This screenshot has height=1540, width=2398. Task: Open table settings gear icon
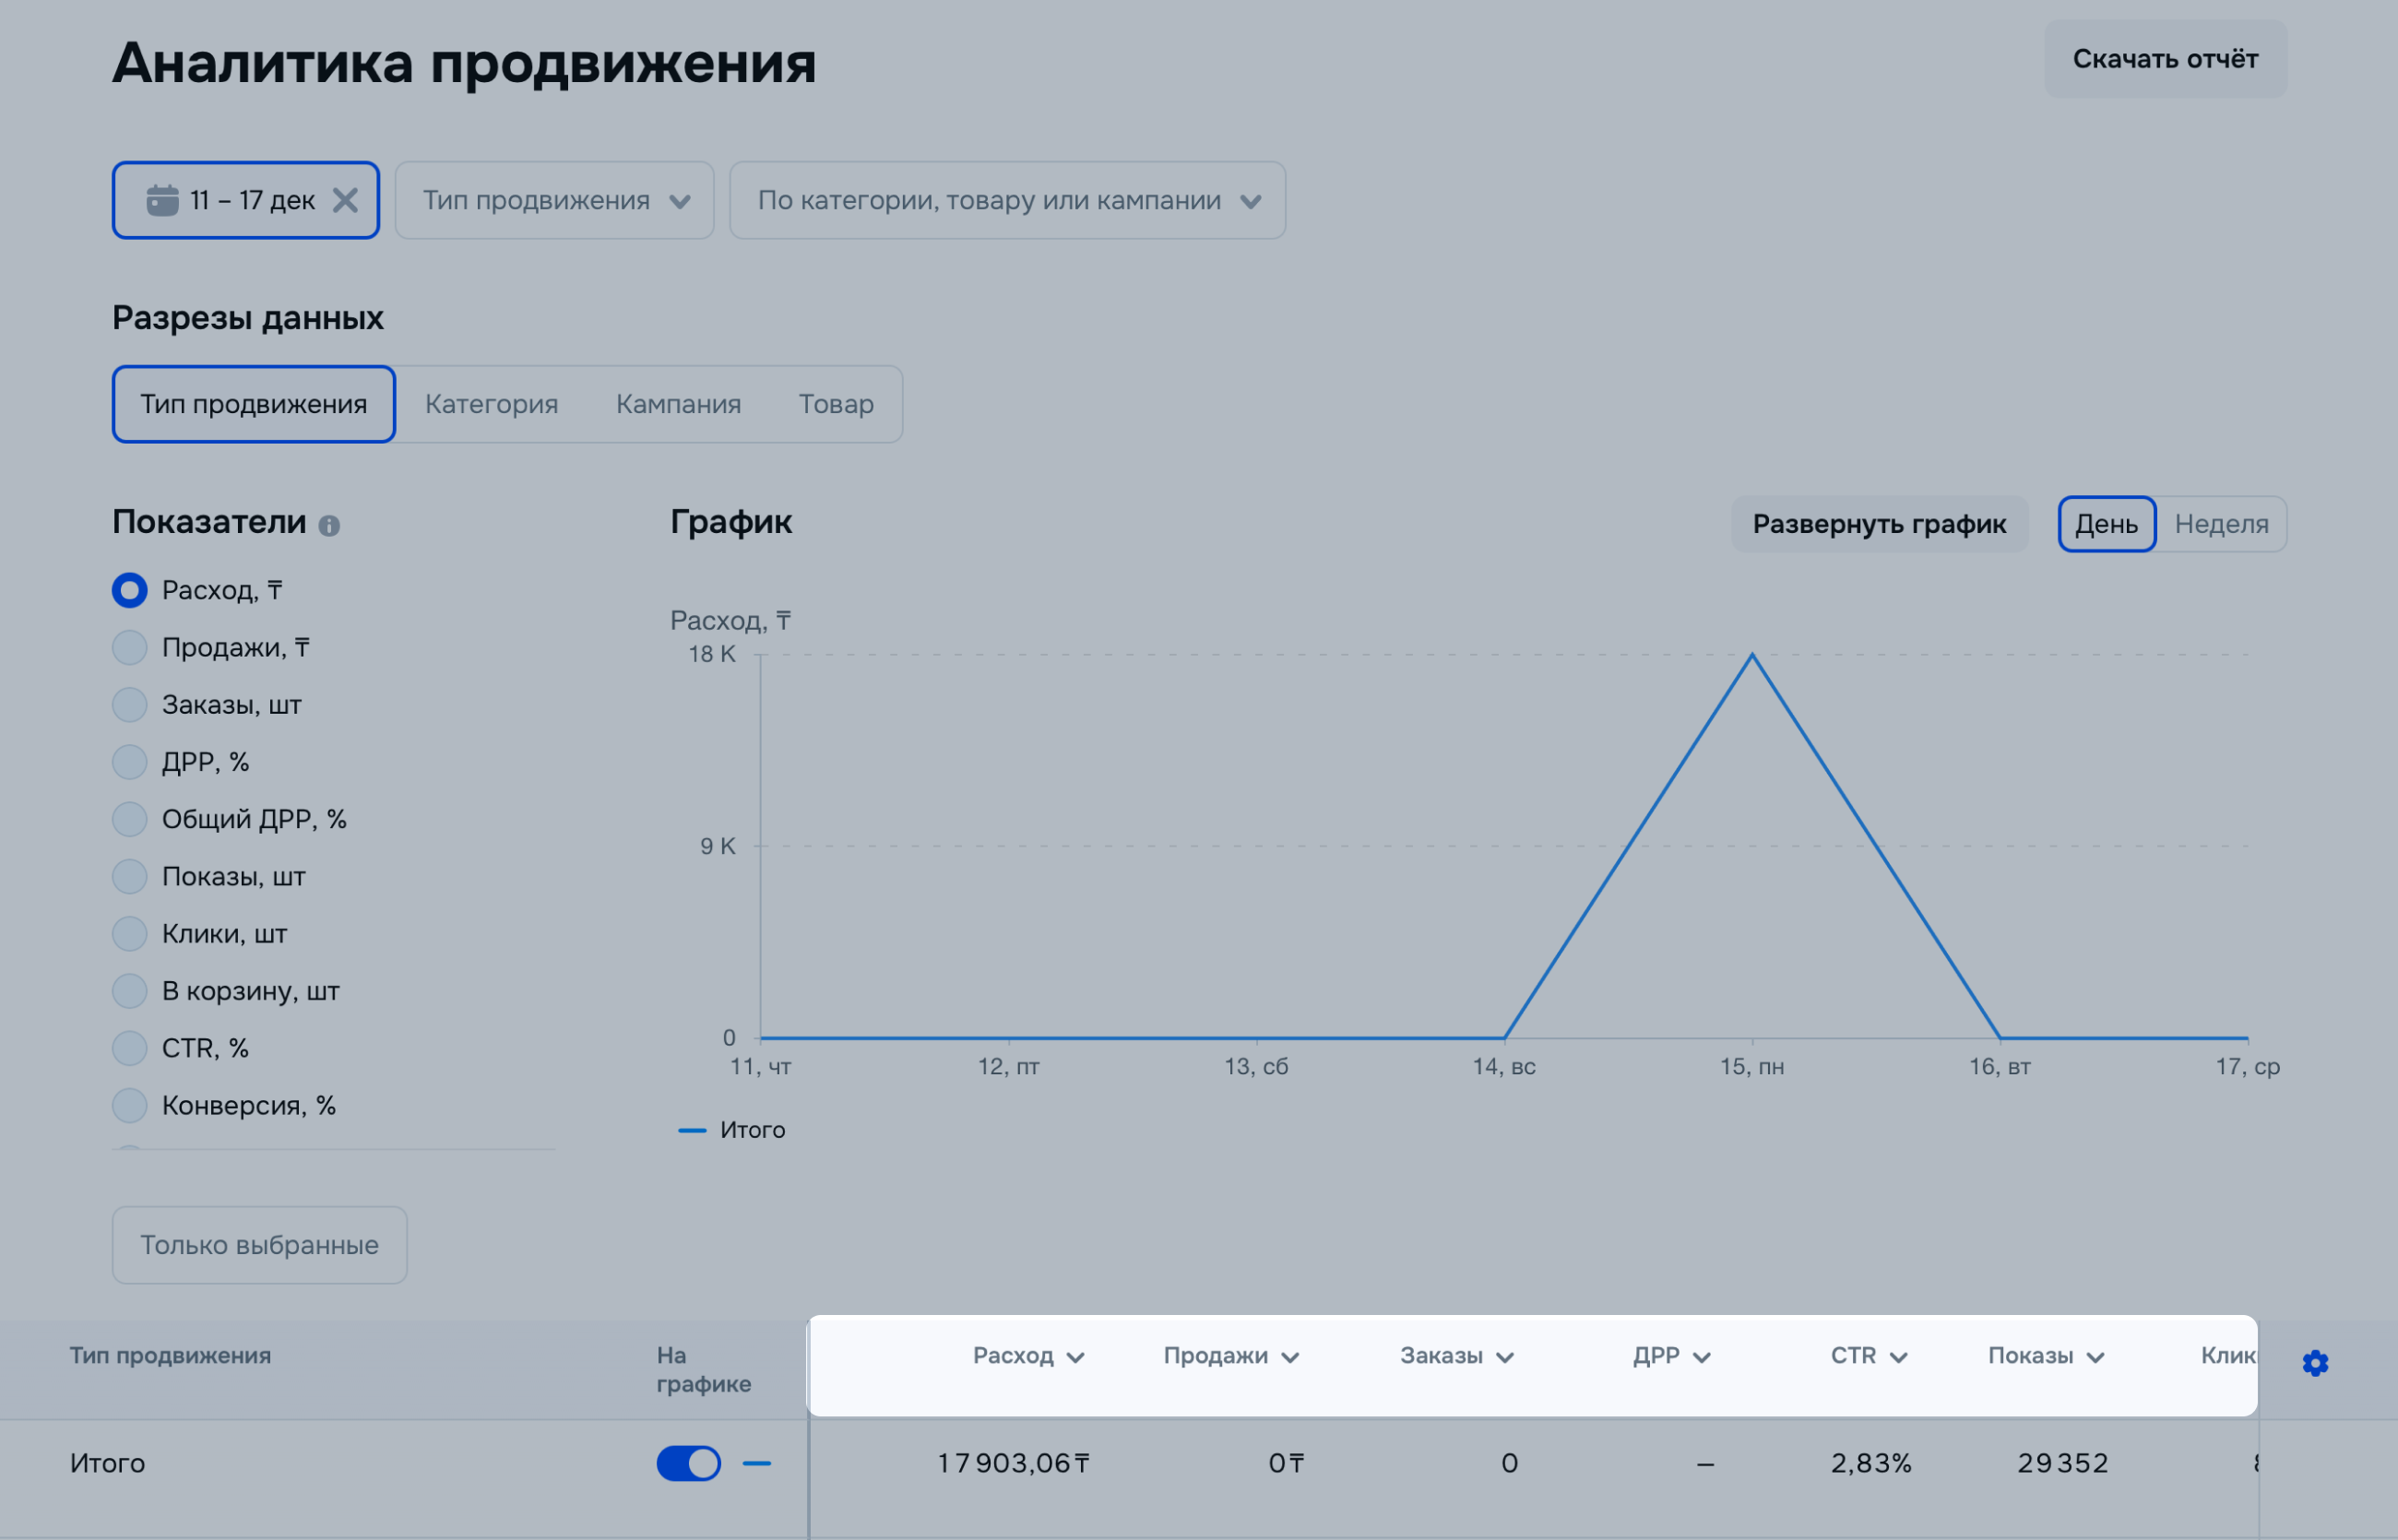pyautogui.click(x=2315, y=1363)
